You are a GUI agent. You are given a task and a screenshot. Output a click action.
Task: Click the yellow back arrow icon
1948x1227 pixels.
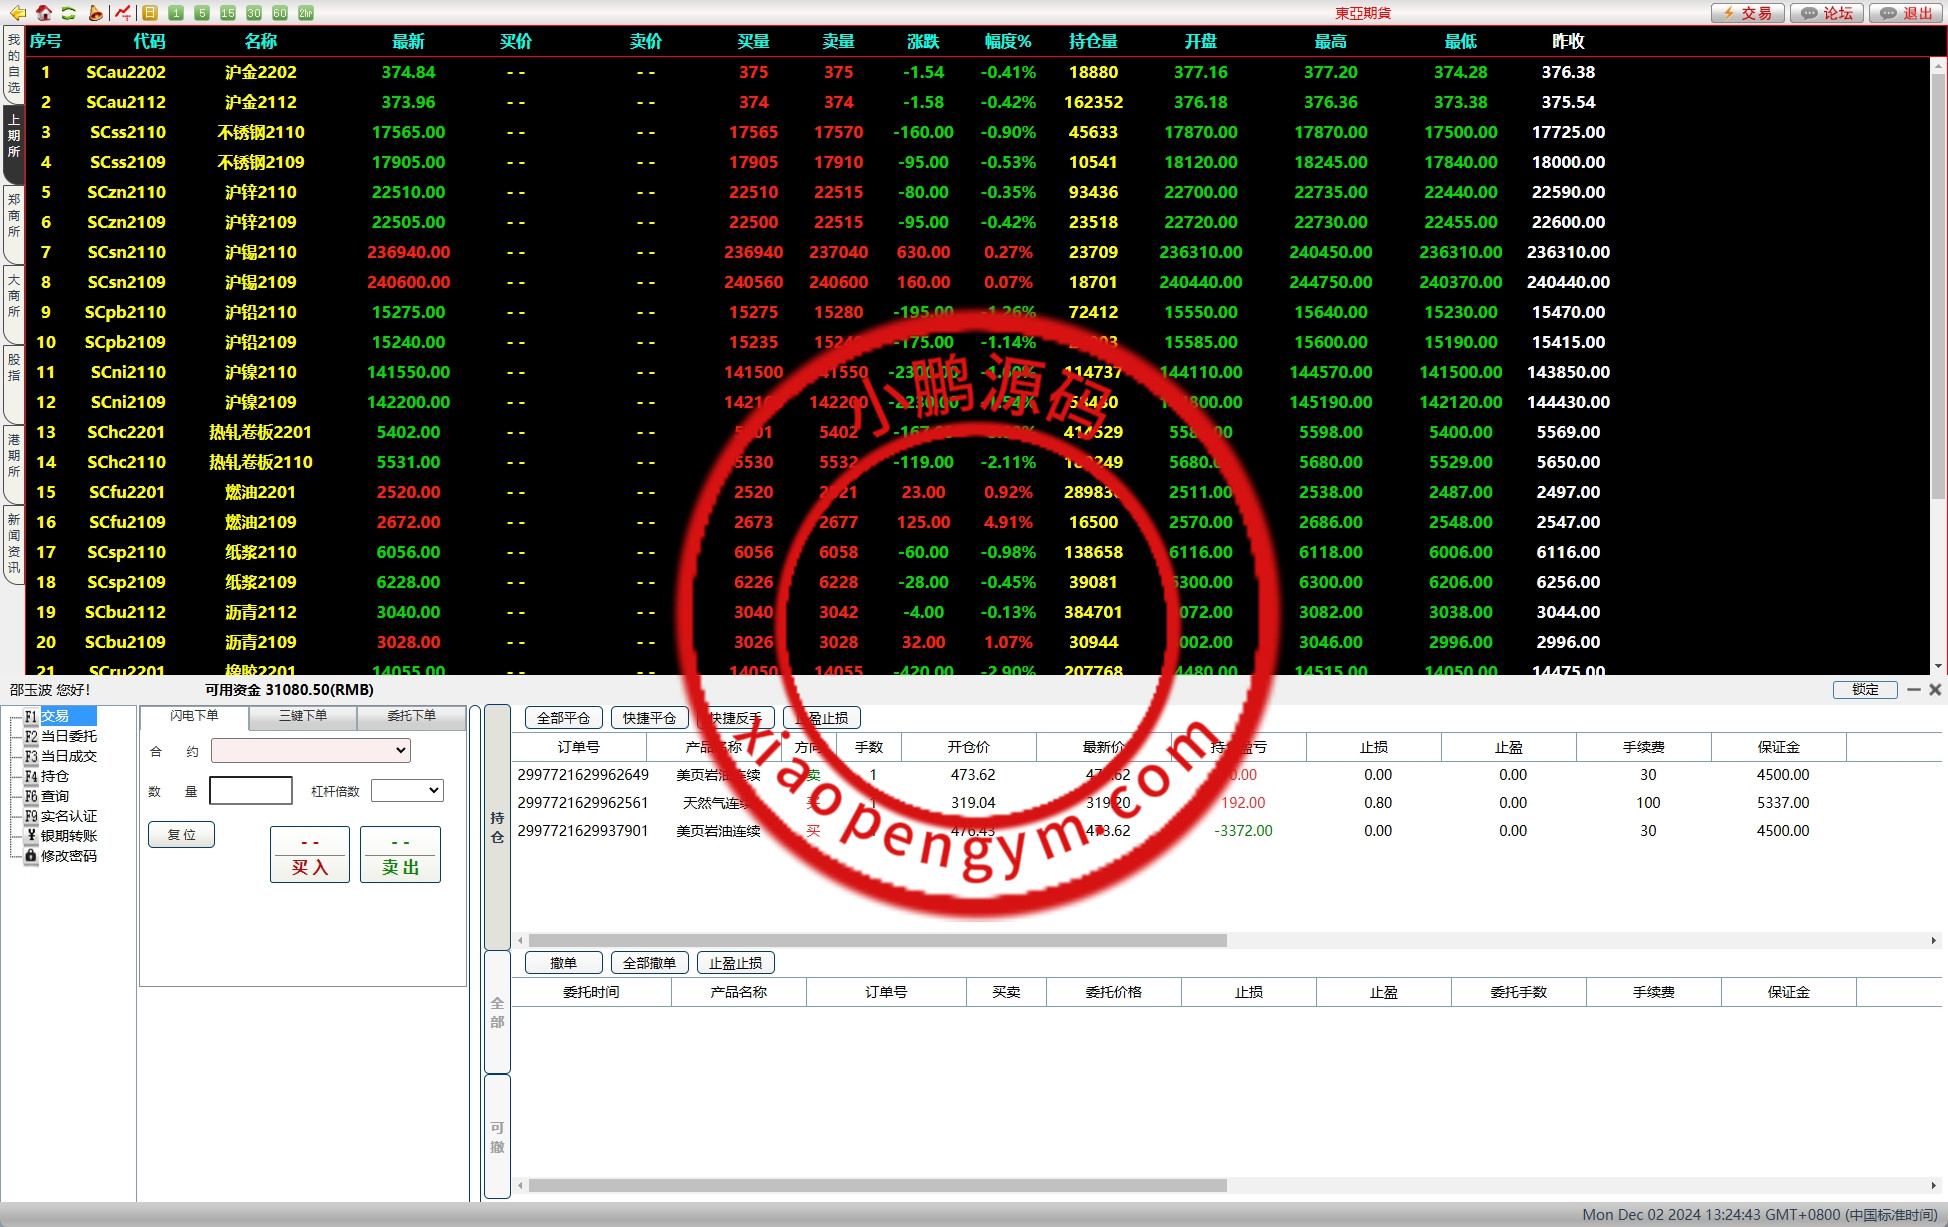point(17,13)
